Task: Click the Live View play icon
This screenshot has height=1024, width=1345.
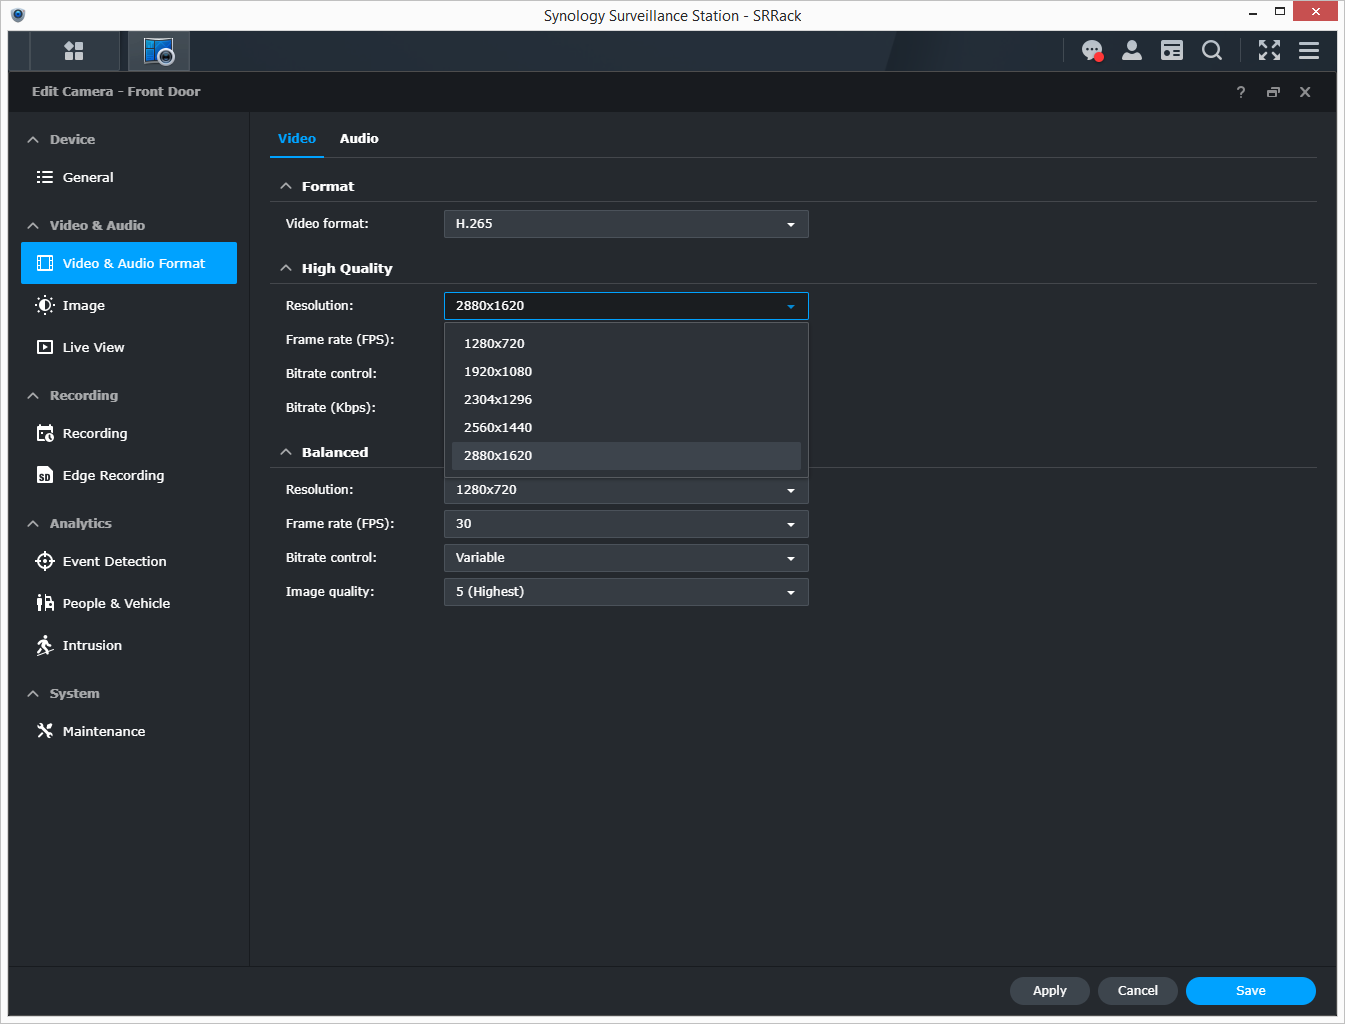Action: [45, 347]
